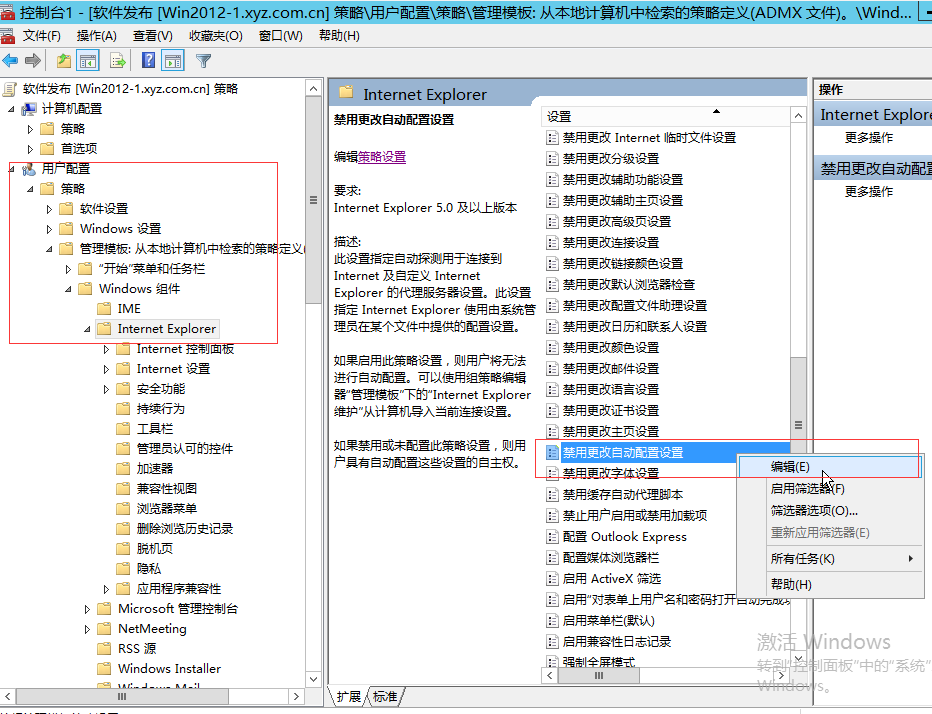This screenshot has width=932, height=714.
Task: Open the 帮助(H) menu
Action: coord(339,36)
